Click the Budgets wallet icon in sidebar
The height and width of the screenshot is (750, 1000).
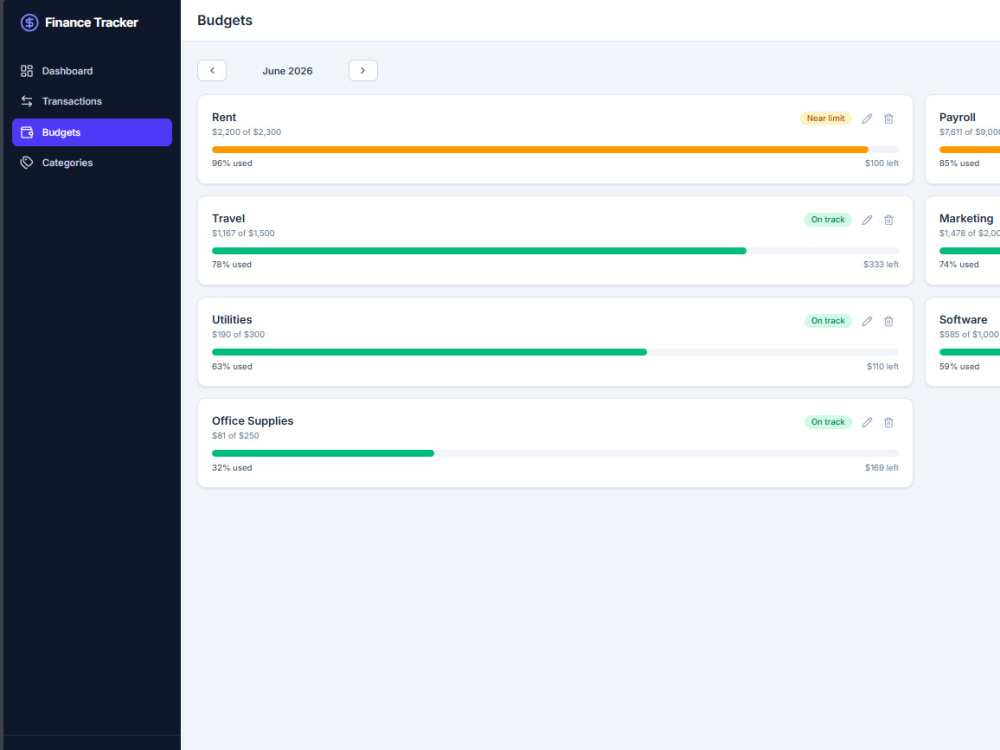(27, 132)
